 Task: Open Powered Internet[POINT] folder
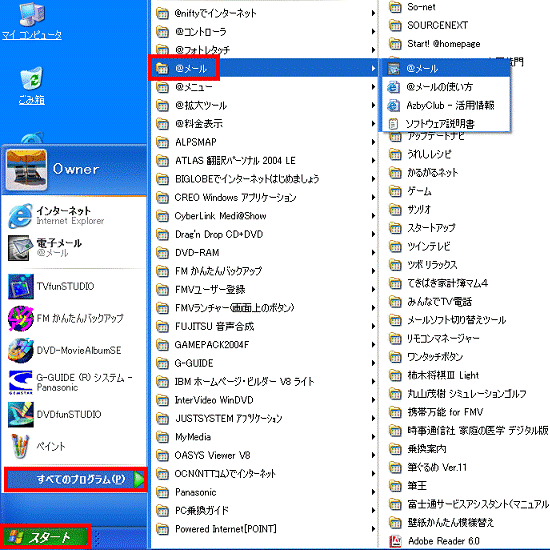point(265,529)
